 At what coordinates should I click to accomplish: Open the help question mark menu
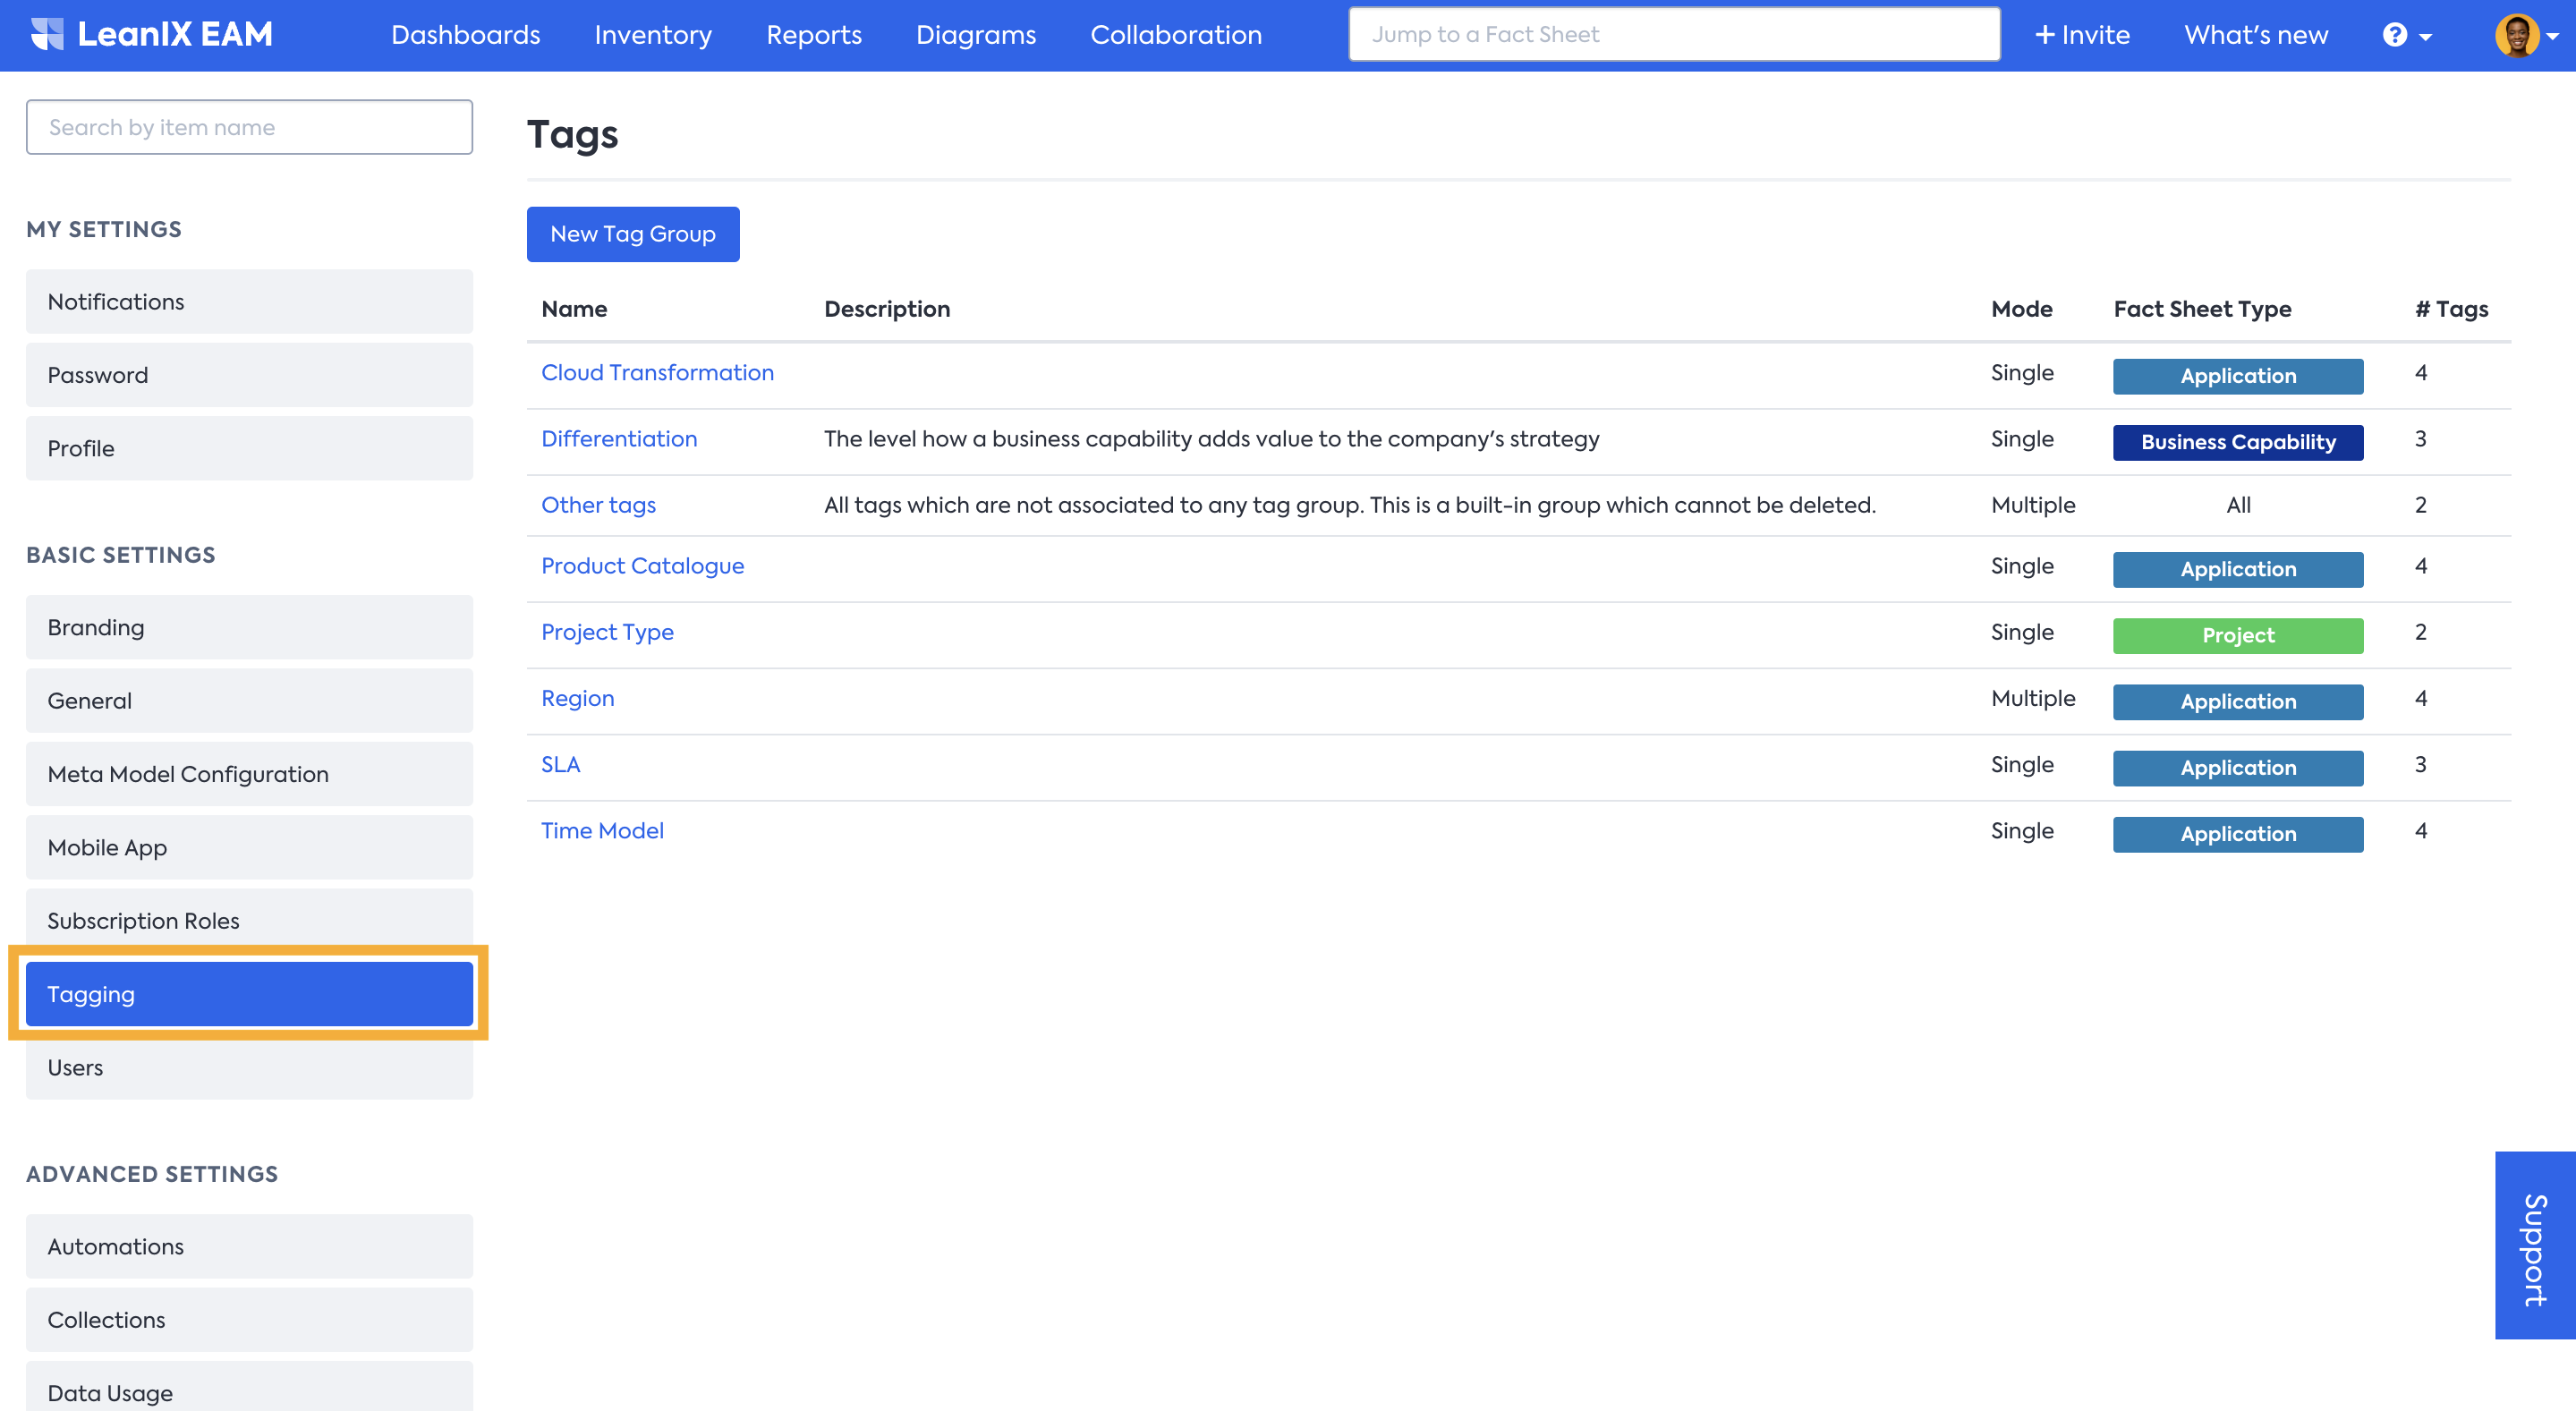coord(2394,35)
